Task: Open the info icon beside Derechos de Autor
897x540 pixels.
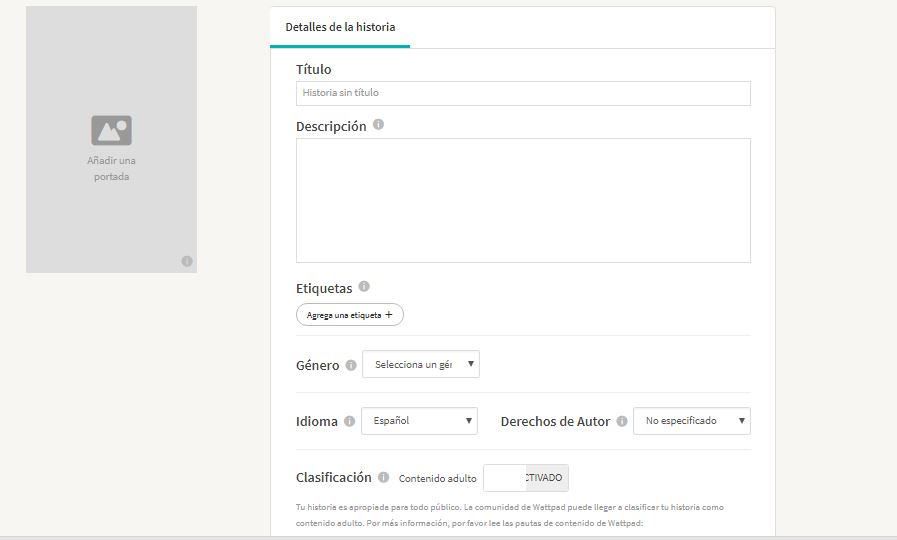Action: [x=622, y=422]
